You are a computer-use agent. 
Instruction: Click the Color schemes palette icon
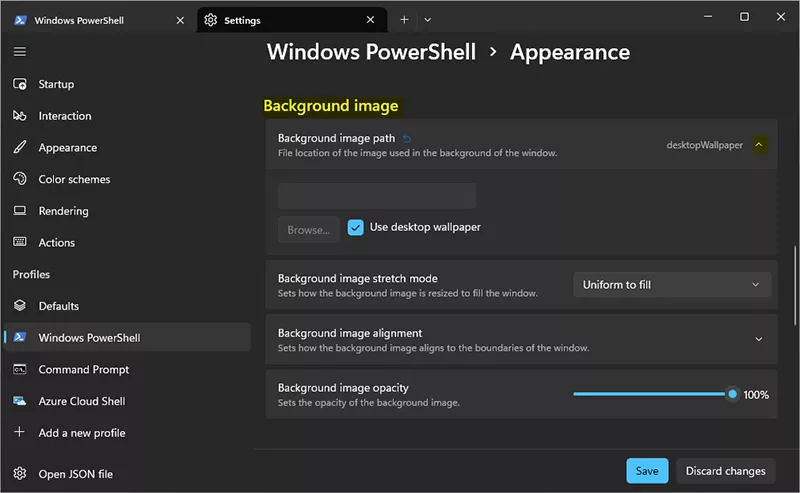[x=19, y=179]
